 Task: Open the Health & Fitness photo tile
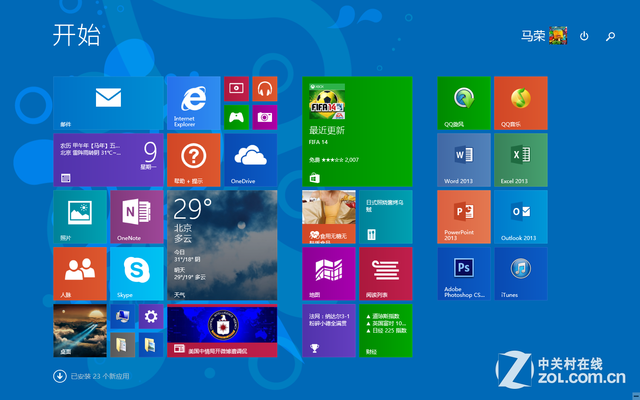pyautogui.click(x=329, y=217)
